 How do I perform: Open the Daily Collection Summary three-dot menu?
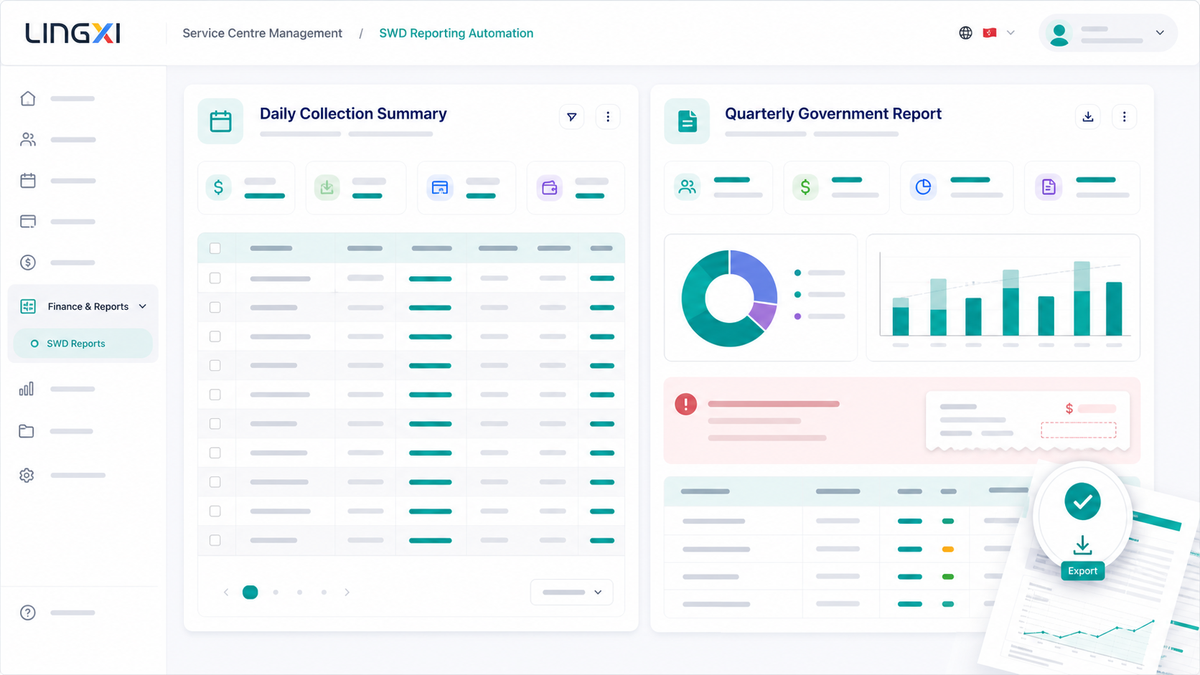[608, 117]
